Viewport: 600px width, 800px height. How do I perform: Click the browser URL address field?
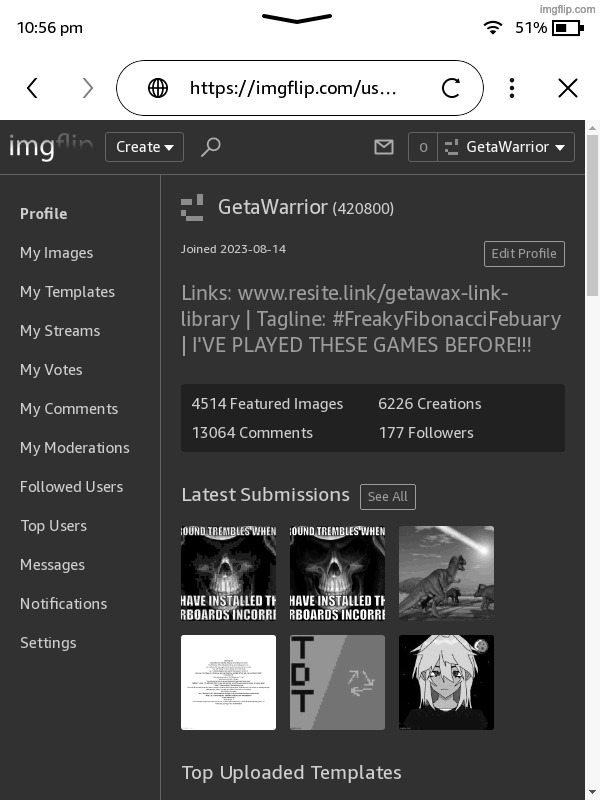[293, 88]
